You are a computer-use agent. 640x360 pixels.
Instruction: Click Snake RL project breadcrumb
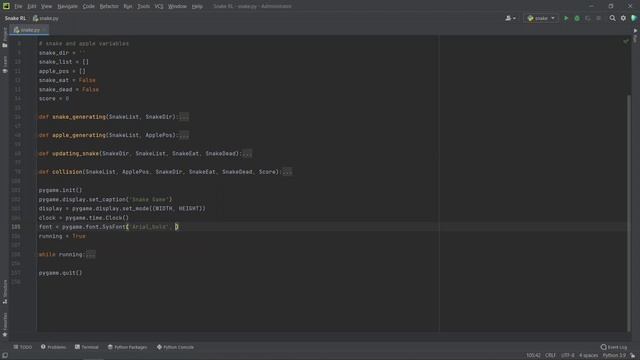15,18
